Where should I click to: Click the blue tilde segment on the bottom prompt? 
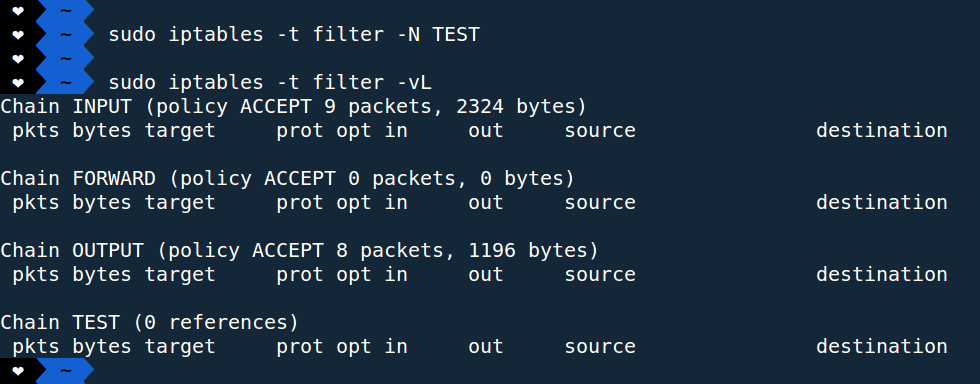click(65, 371)
